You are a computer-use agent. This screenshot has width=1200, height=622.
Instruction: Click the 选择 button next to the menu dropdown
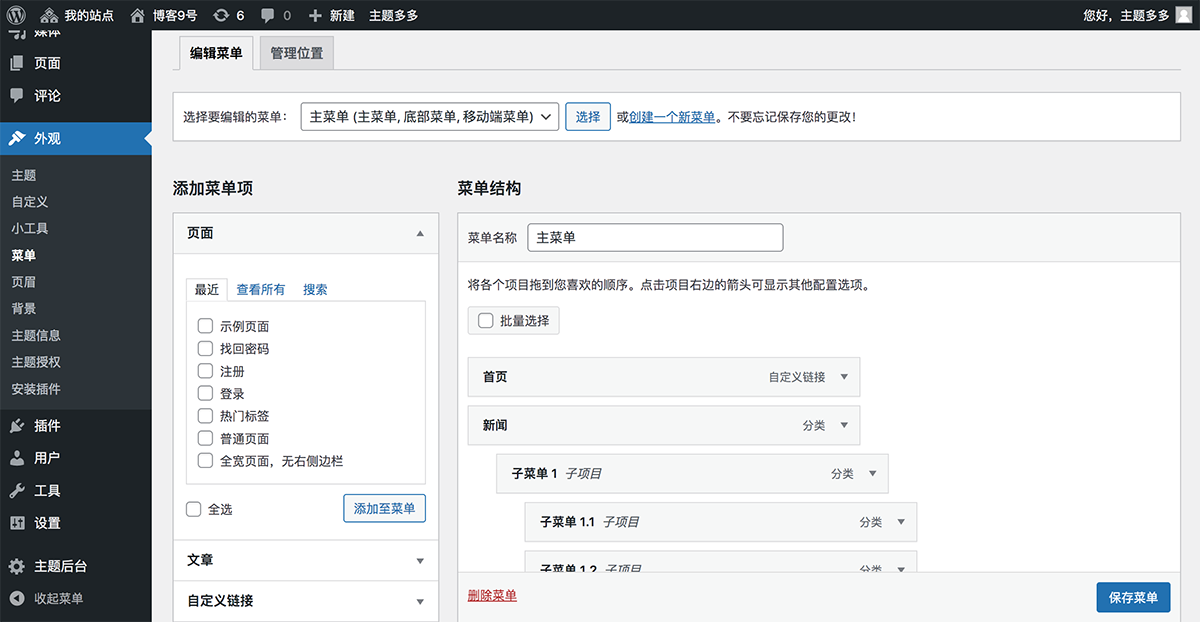click(588, 117)
